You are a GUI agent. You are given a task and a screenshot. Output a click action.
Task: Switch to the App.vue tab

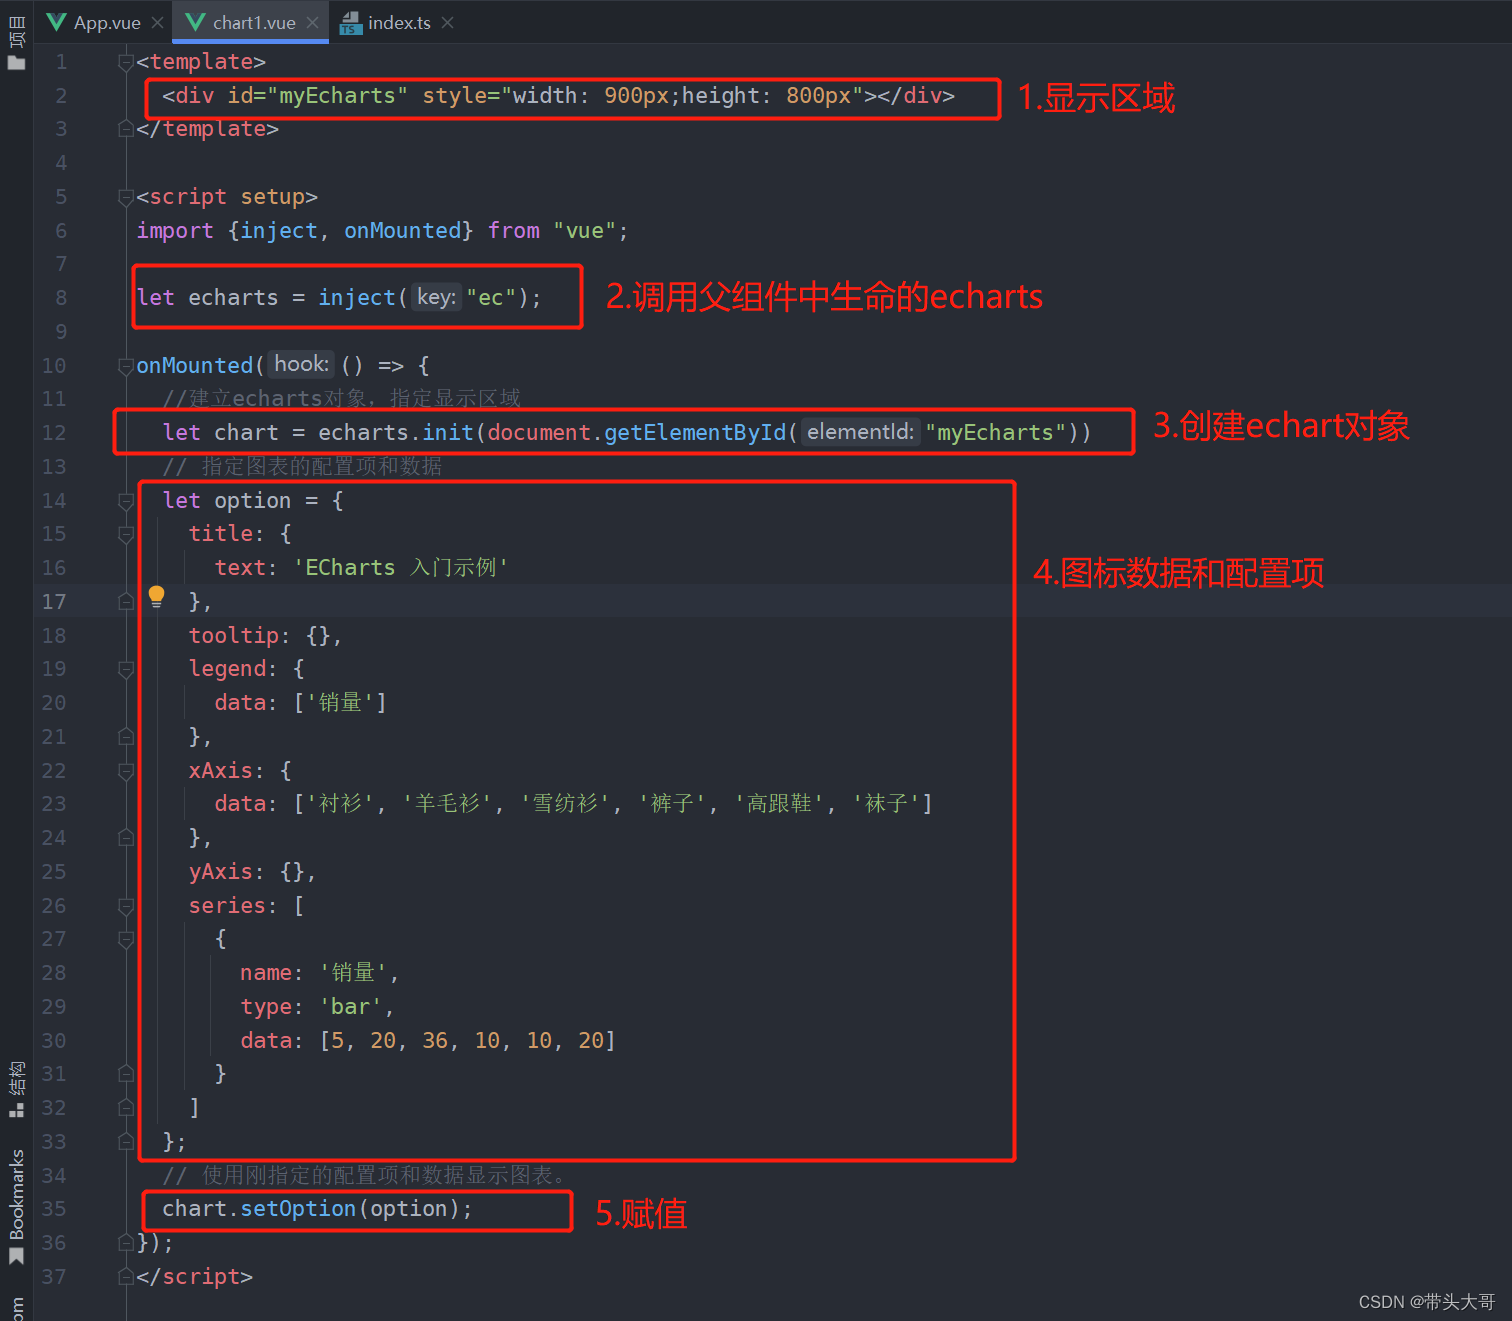(107, 22)
